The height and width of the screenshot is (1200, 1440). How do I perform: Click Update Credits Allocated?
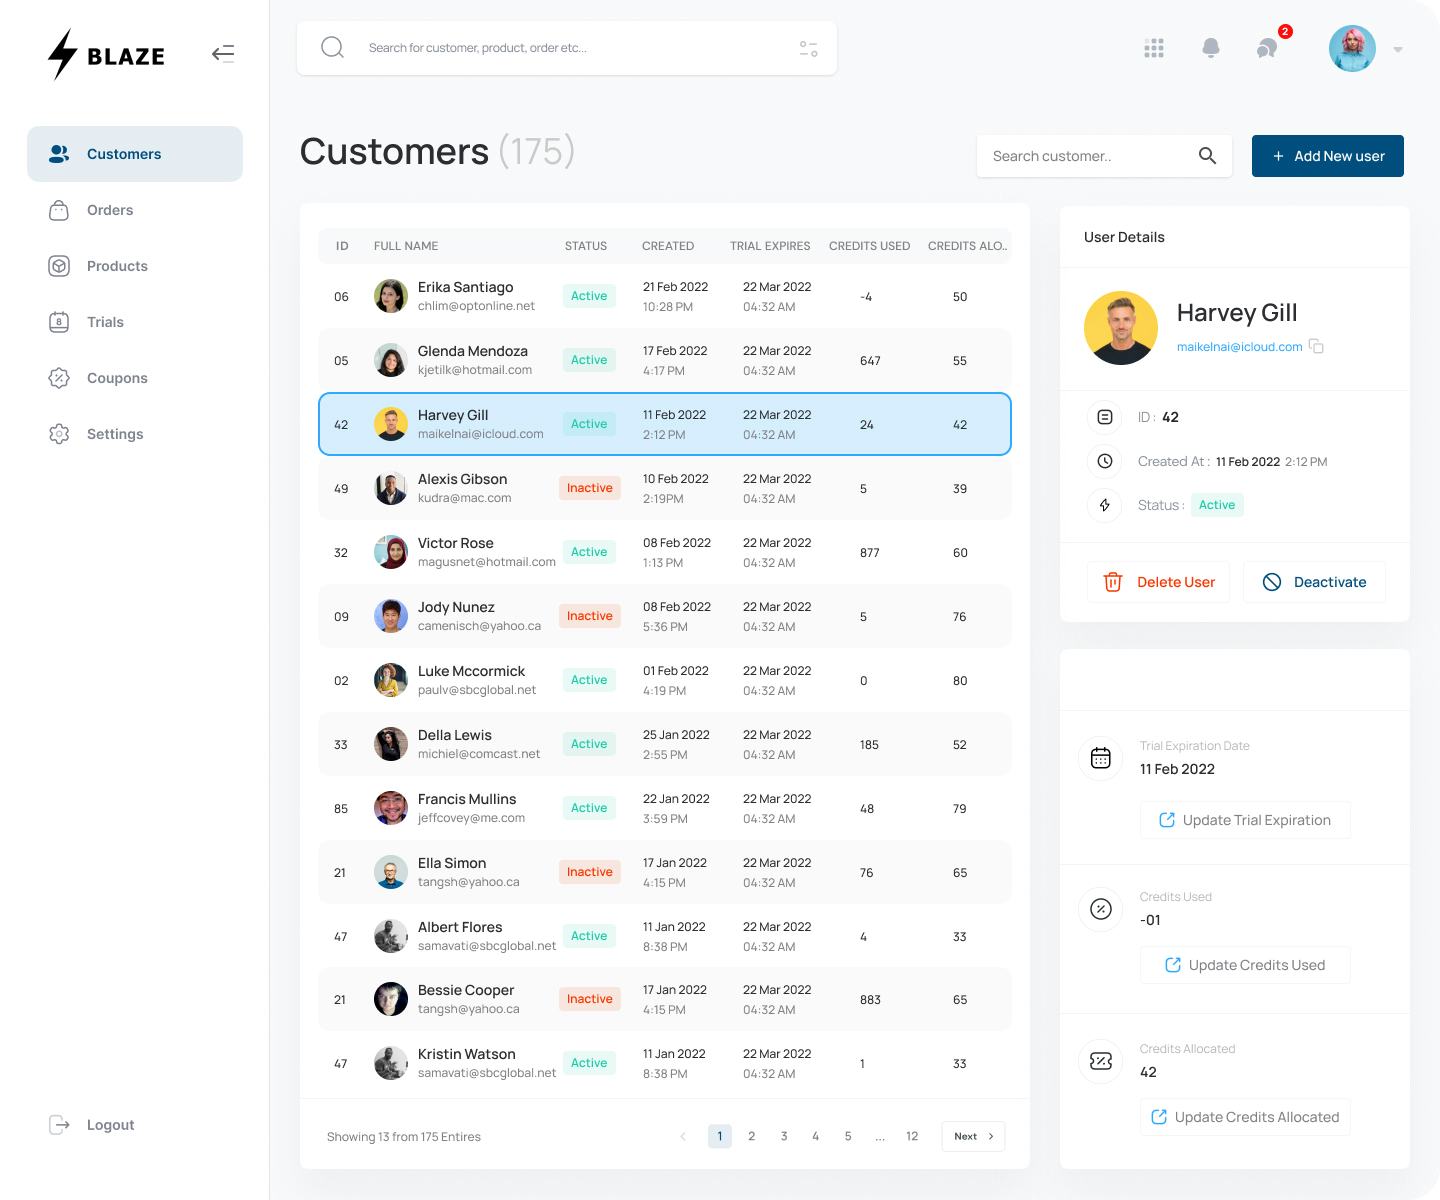(1245, 1117)
